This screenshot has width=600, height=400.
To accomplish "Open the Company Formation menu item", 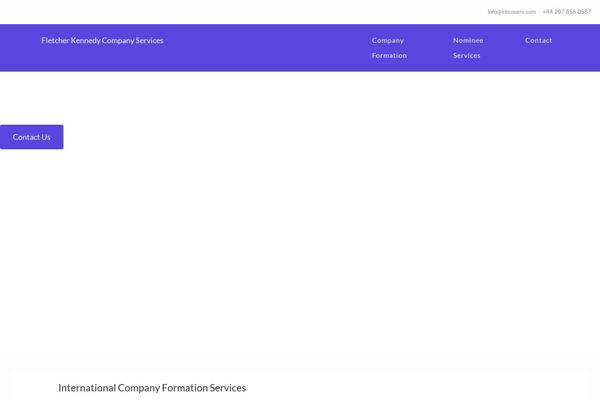I will 389,48.
